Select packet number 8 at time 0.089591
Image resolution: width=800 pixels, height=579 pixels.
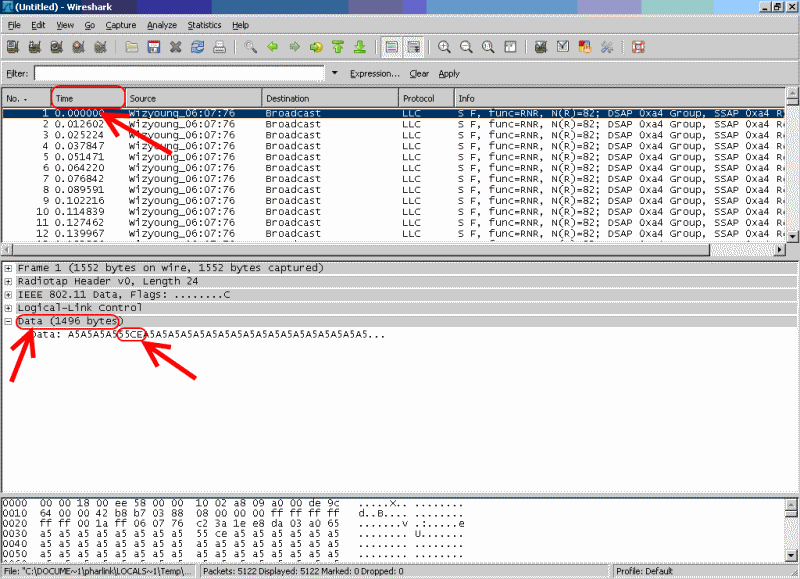click(x=393, y=190)
